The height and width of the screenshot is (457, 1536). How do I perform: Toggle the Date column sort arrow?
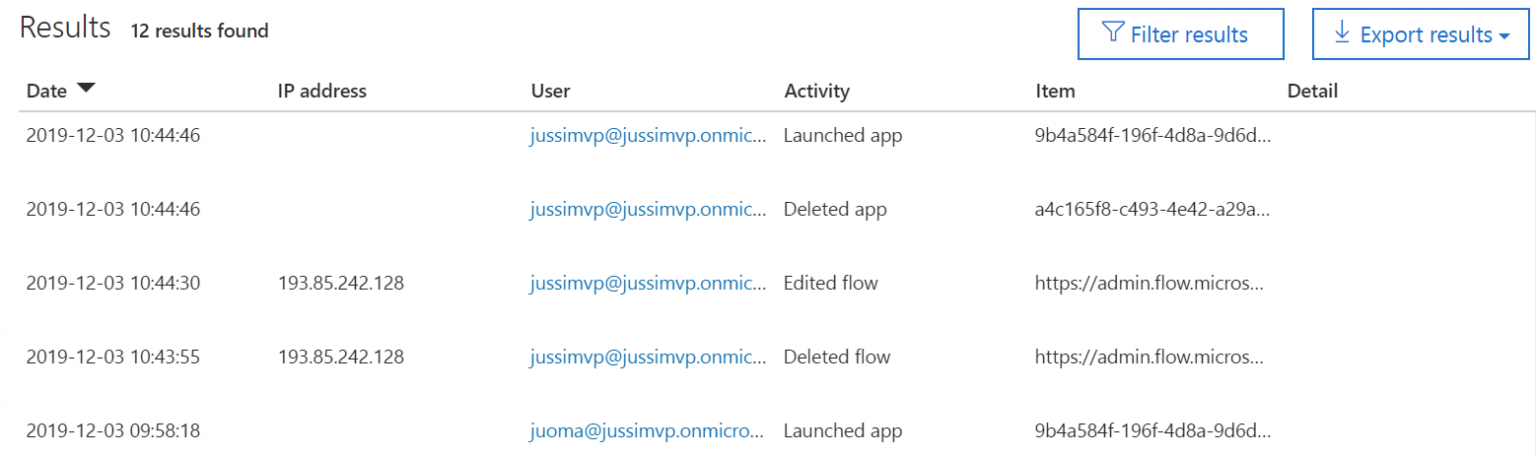coord(86,89)
